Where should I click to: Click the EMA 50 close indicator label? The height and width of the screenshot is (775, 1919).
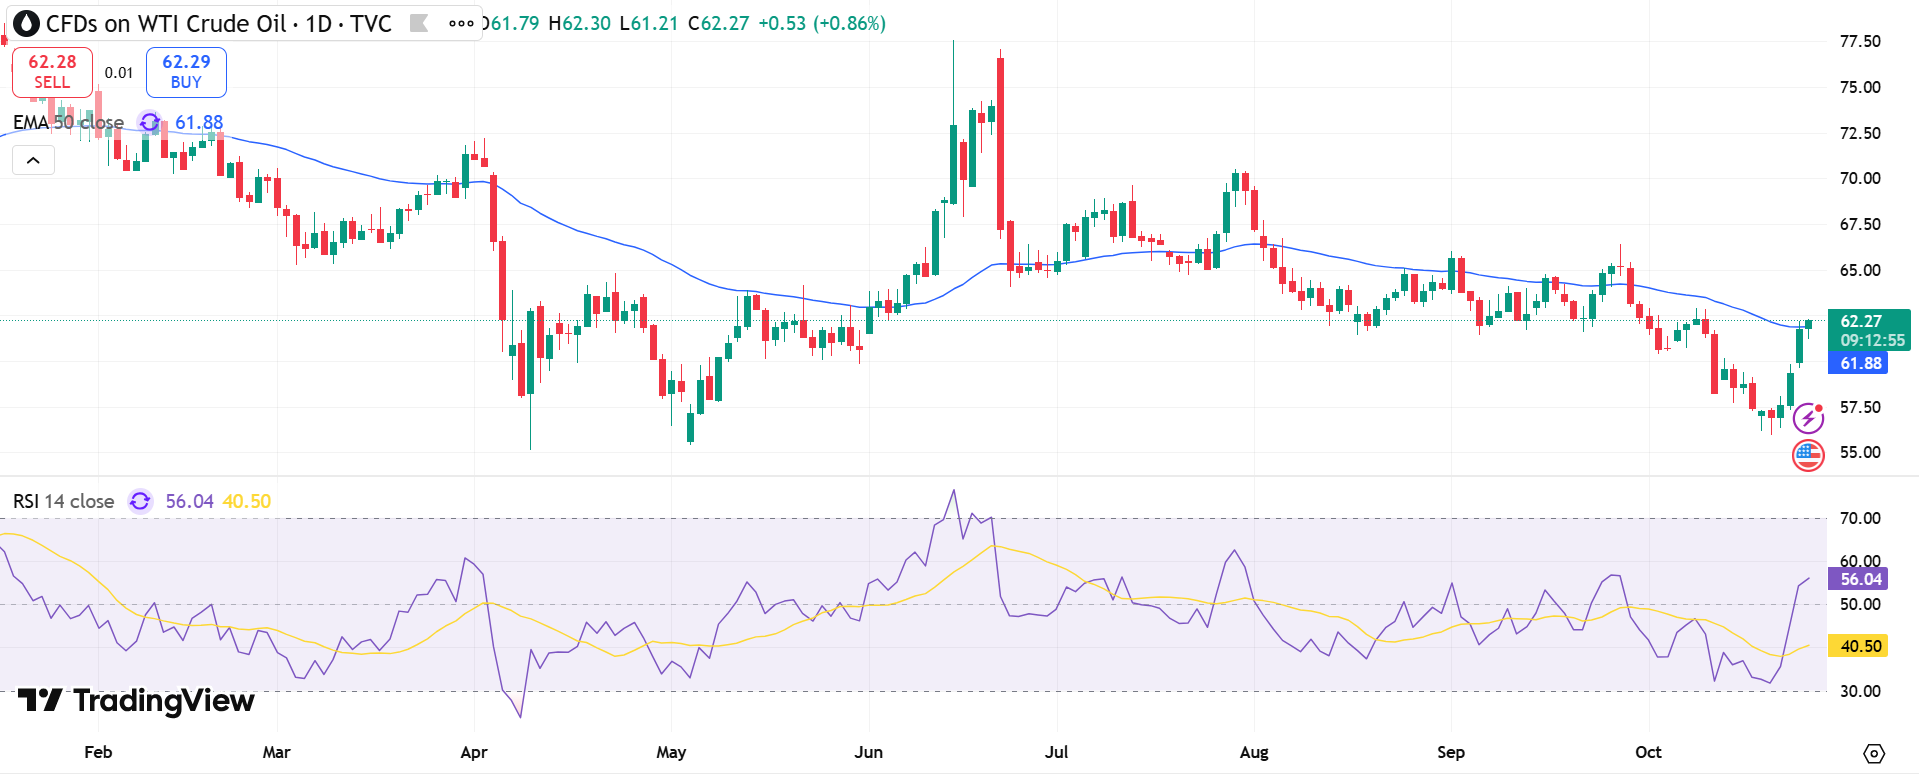[68, 122]
